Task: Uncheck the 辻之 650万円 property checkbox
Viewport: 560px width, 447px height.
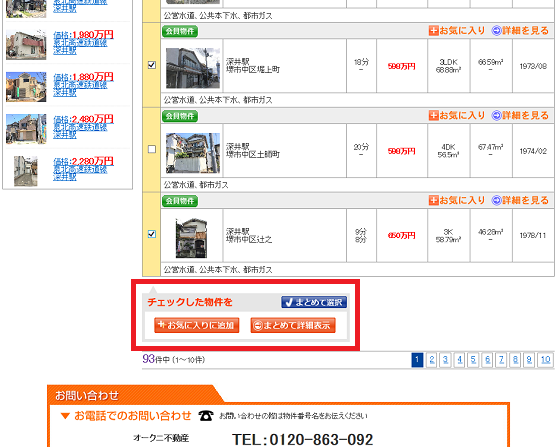Action: point(152,234)
